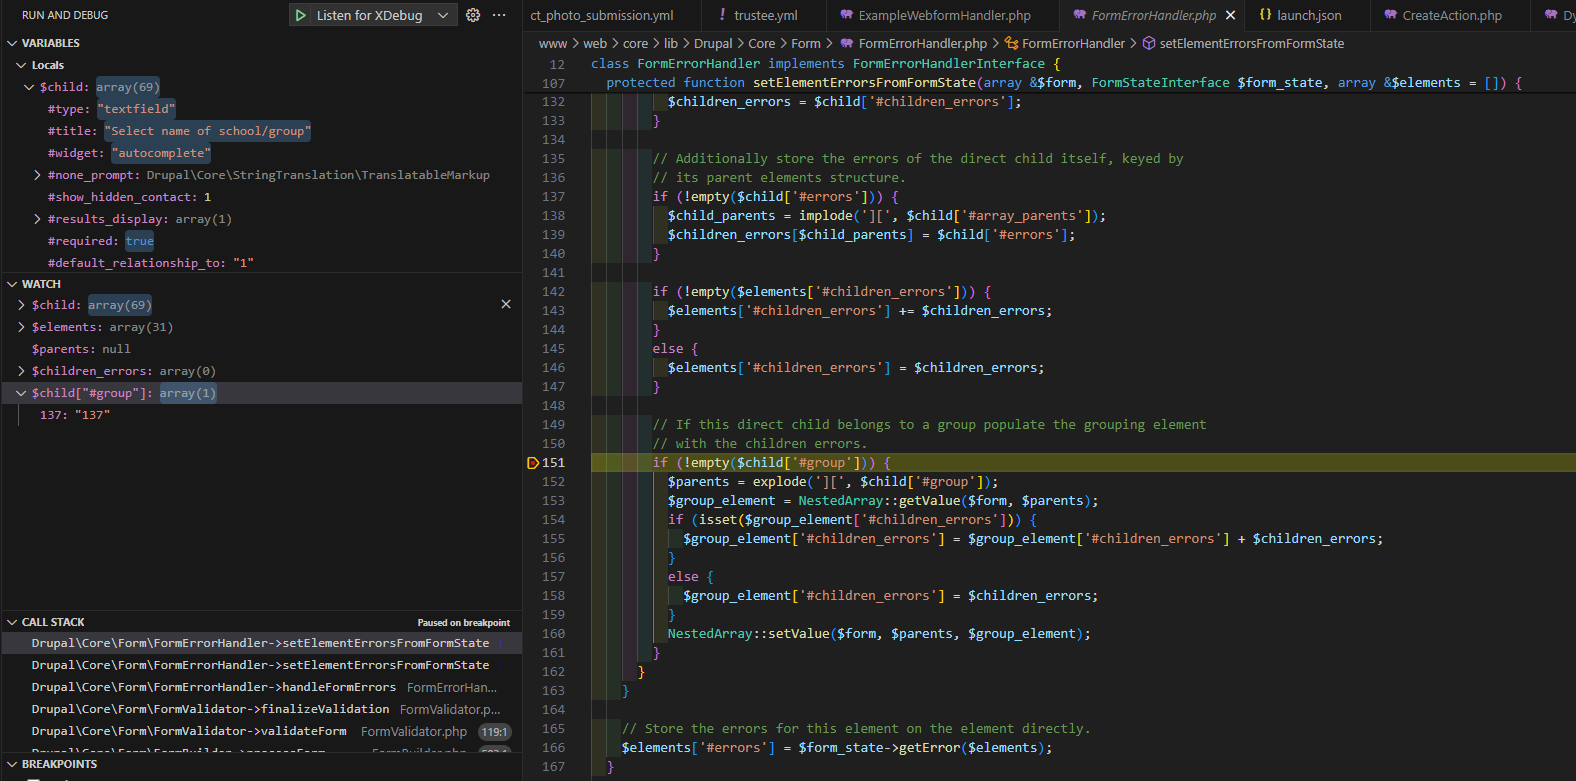This screenshot has height=781, width=1576.
Task: Click 'Paused on breakpoint' label
Action: (x=463, y=622)
